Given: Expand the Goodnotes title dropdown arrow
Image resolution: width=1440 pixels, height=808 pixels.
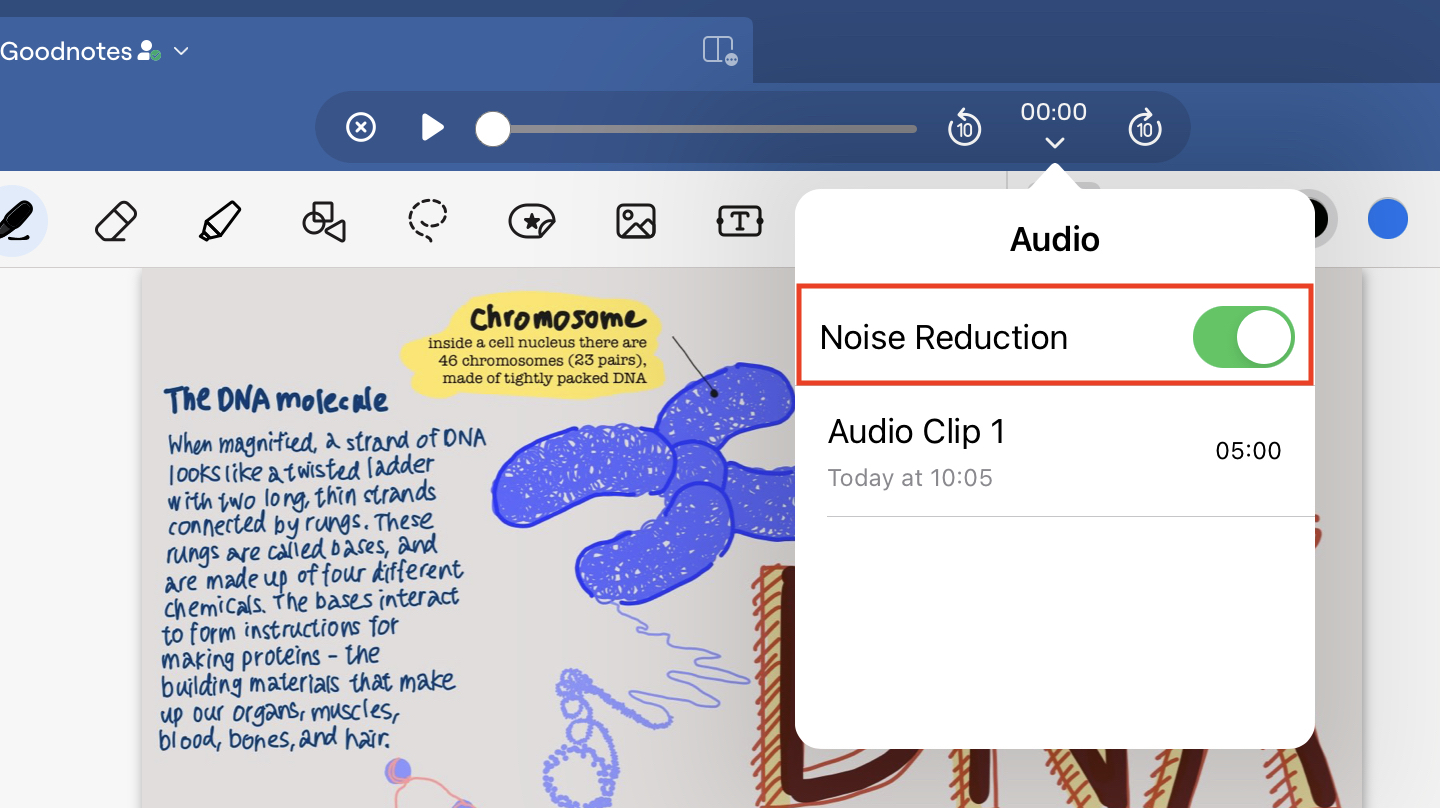Looking at the screenshot, I should (181, 51).
